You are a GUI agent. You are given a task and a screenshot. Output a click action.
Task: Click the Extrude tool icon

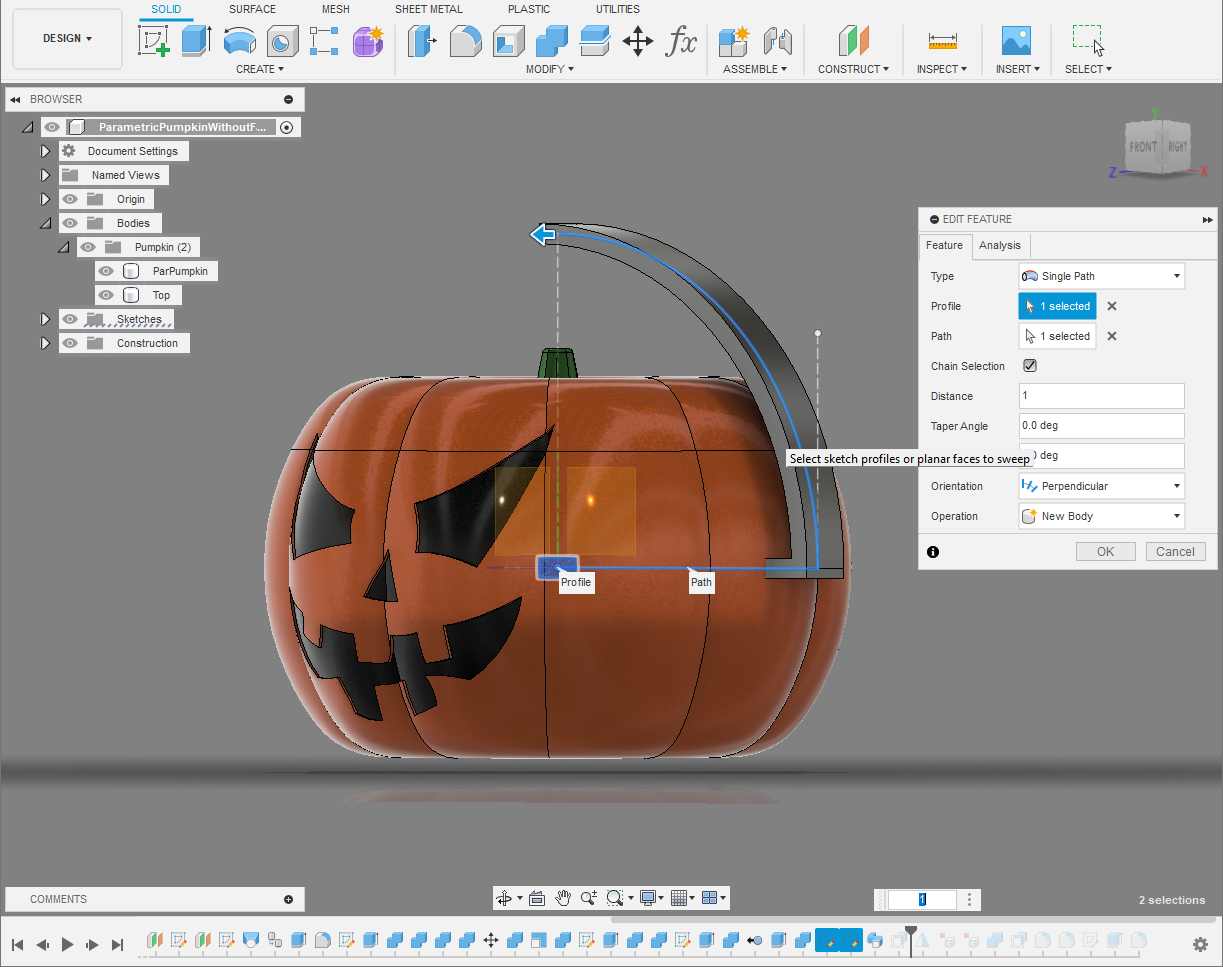coord(196,41)
